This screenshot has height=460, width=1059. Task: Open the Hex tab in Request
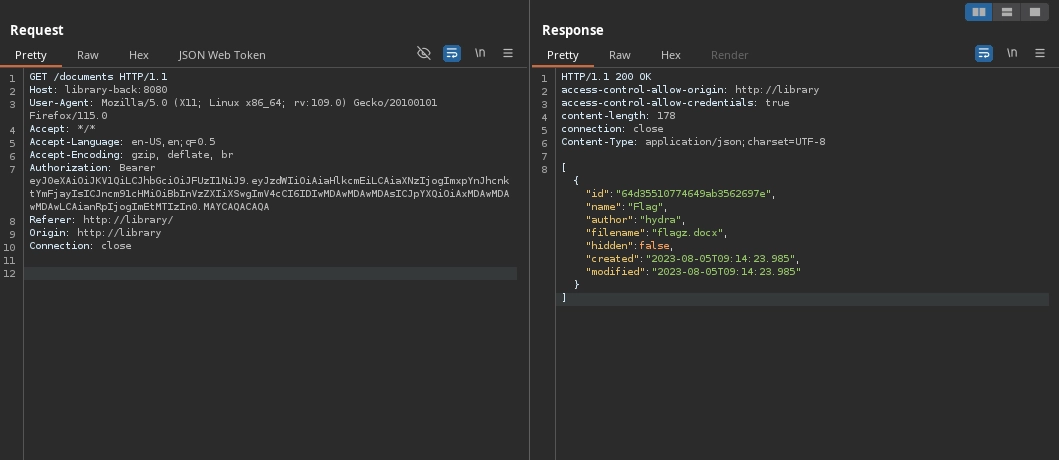(x=139, y=55)
